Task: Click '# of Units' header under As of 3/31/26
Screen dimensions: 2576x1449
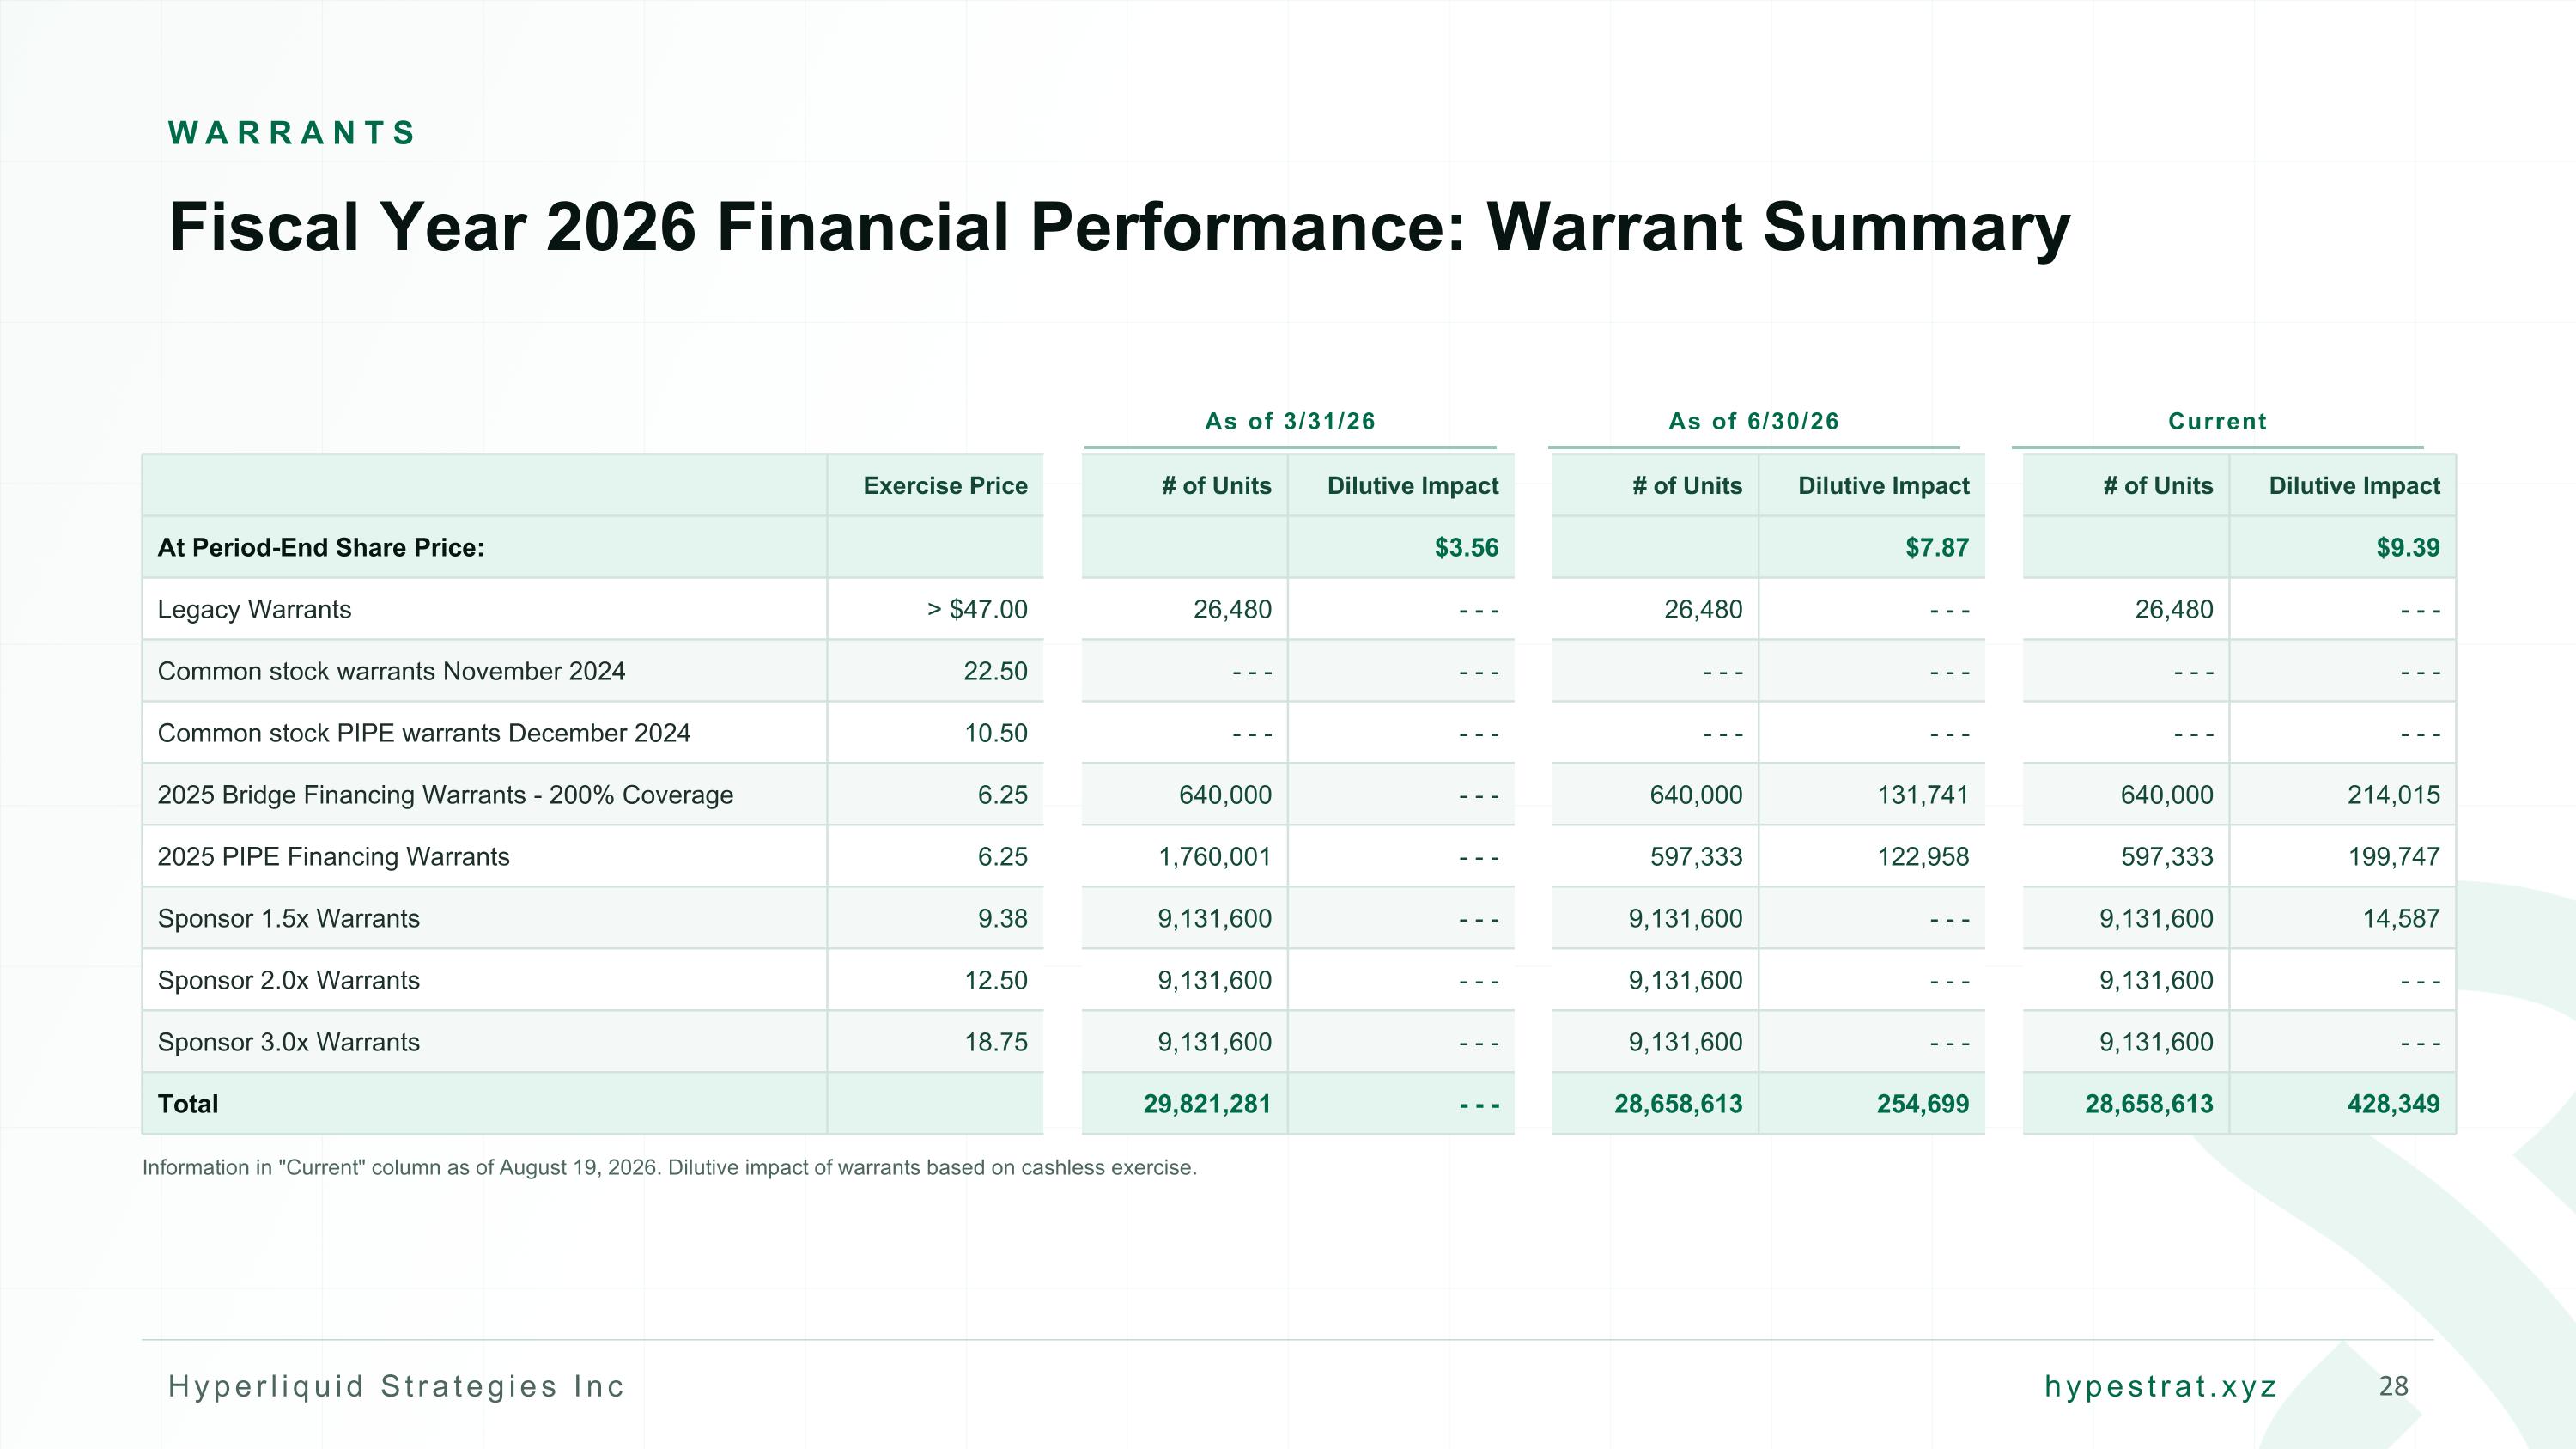Action: point(1216,486)
